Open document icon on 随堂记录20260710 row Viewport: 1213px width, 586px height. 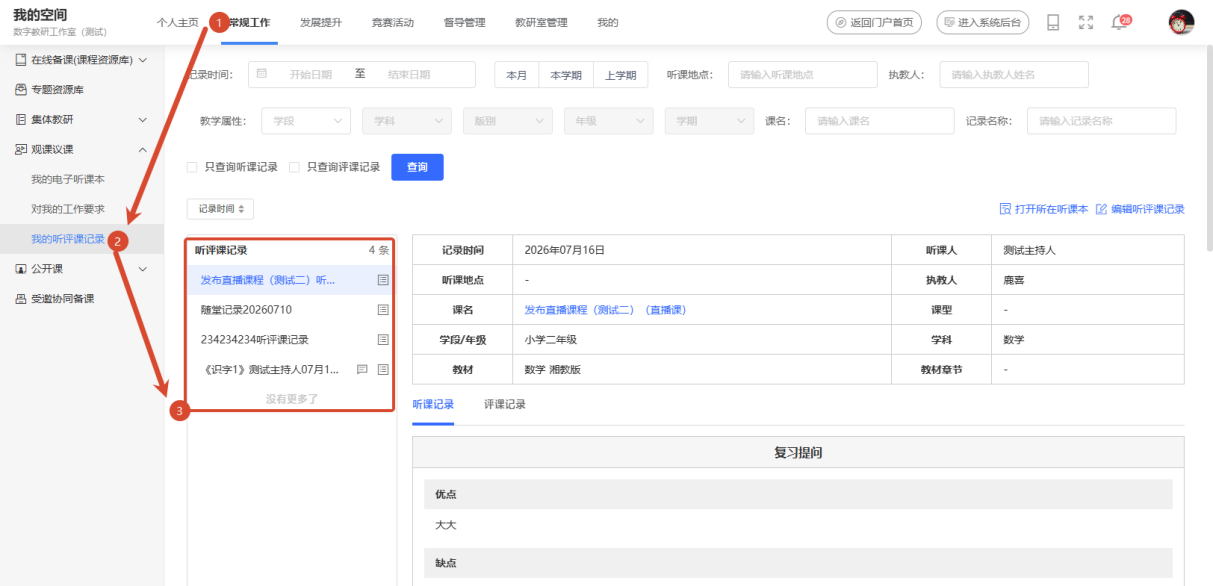point(383,310)
